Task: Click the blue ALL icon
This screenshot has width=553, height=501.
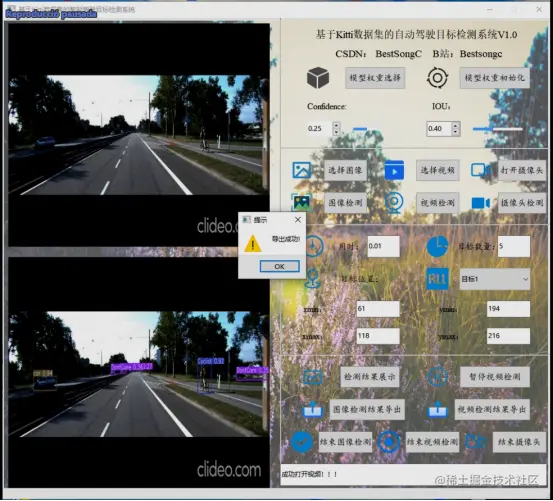Action: [437, 279]
